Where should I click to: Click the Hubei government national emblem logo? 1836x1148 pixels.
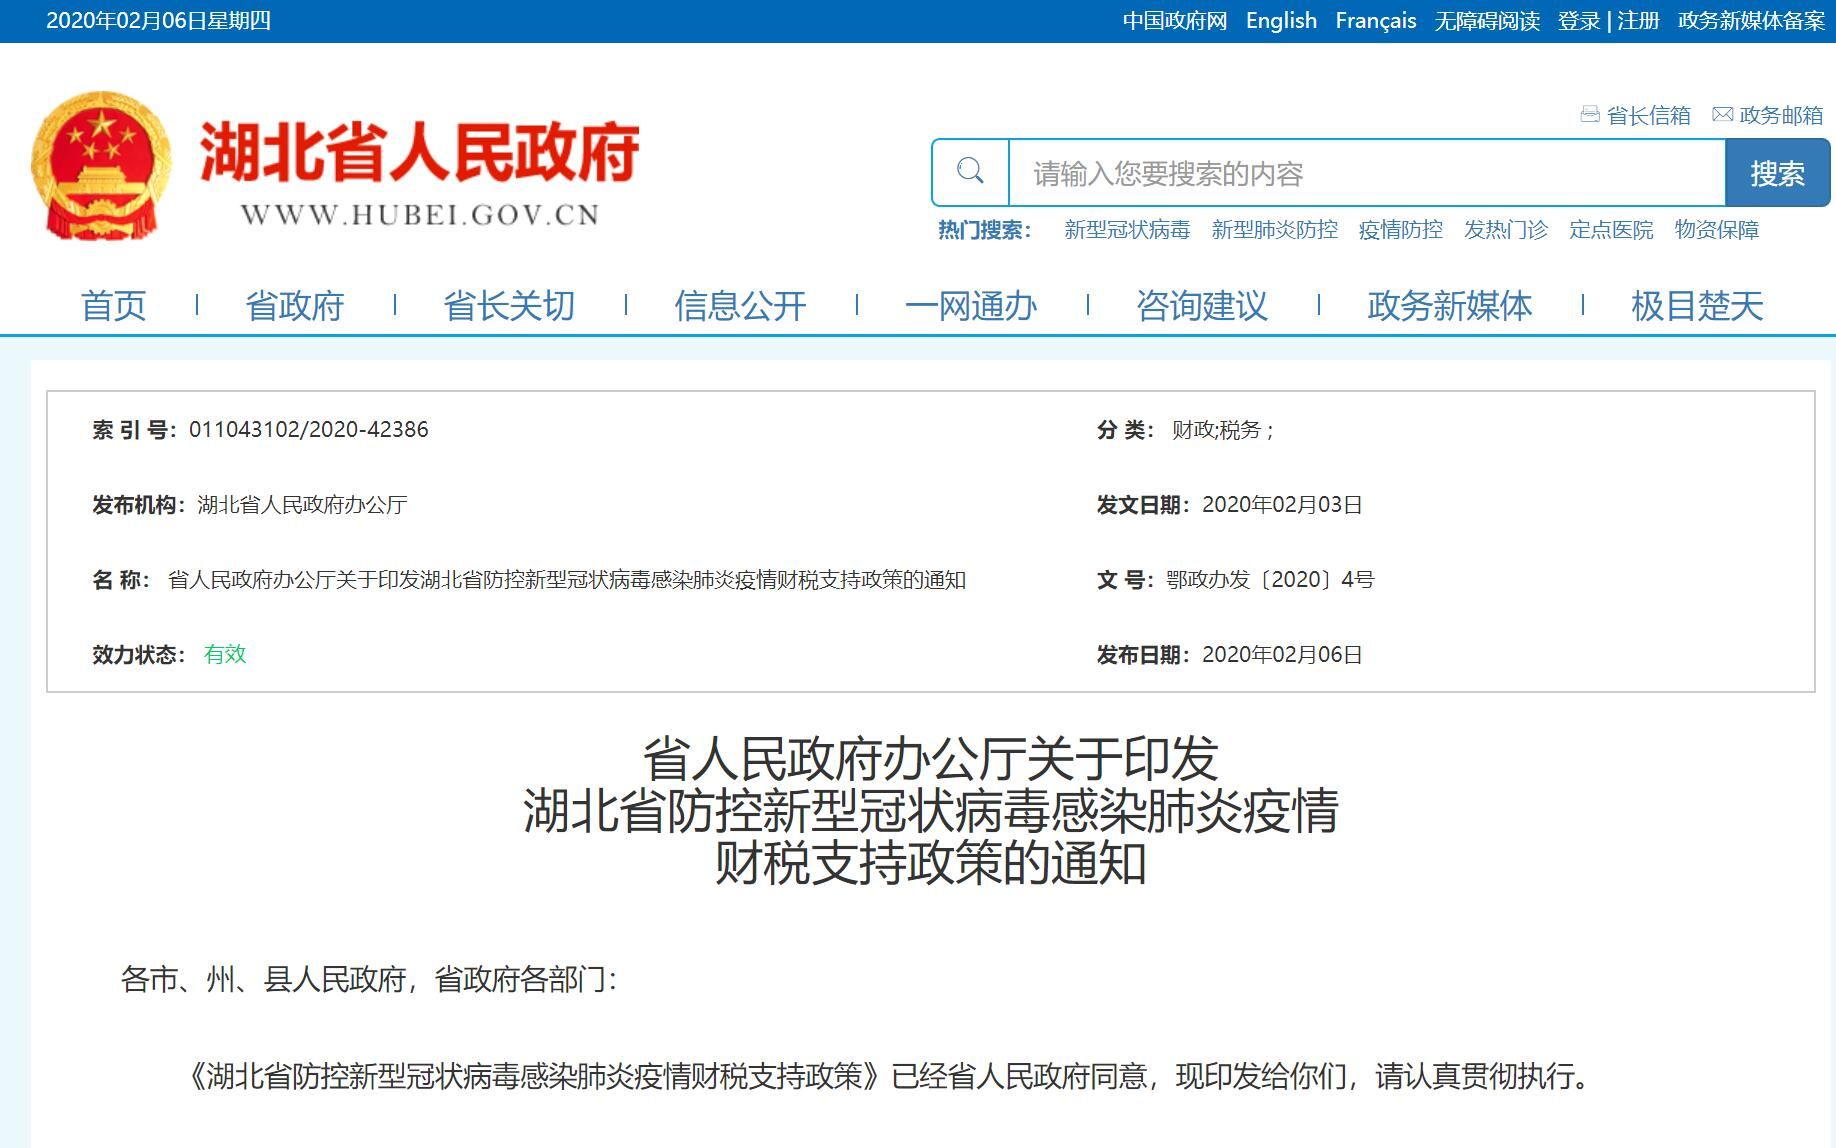point(101,166)
